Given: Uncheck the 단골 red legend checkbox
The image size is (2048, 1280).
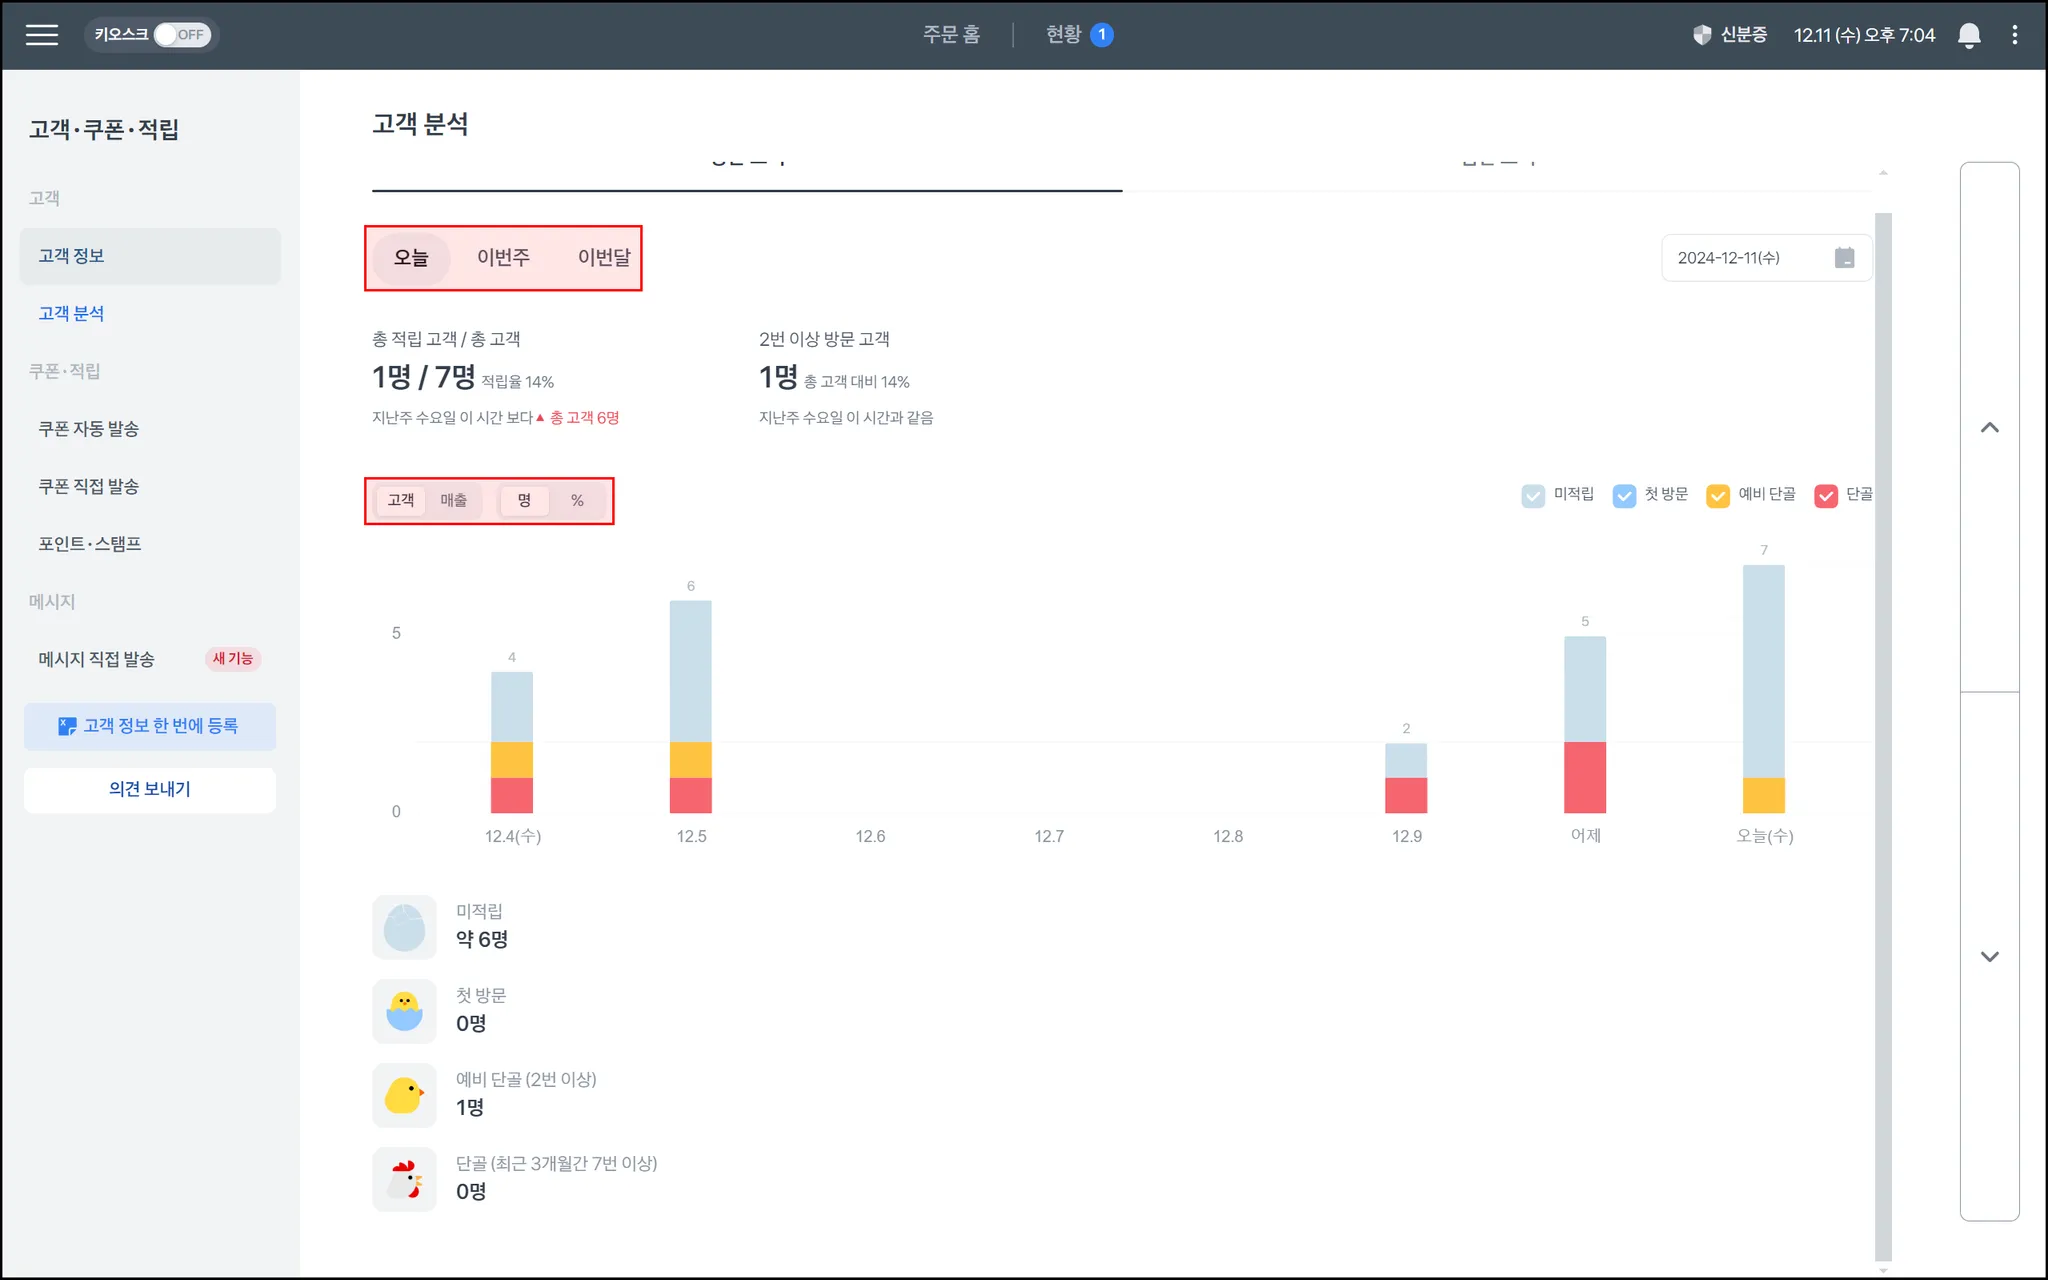Looking at the screenshot, I should (1825, 495).
